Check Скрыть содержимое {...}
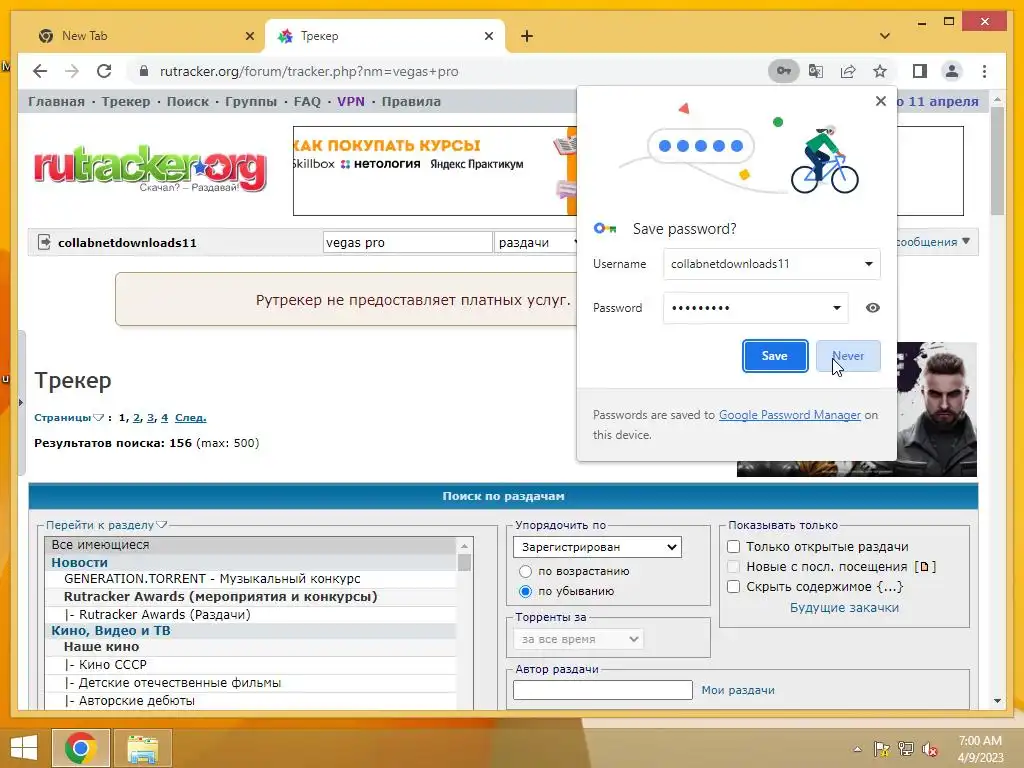 [x=733, y=586]
